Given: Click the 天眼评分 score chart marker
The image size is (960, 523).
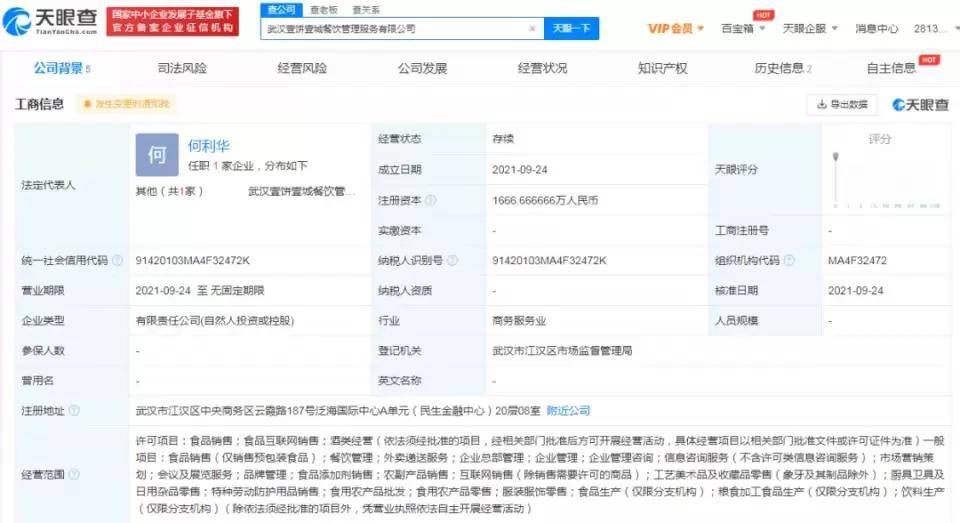Looking at the screenshot, I should [835, 157].
